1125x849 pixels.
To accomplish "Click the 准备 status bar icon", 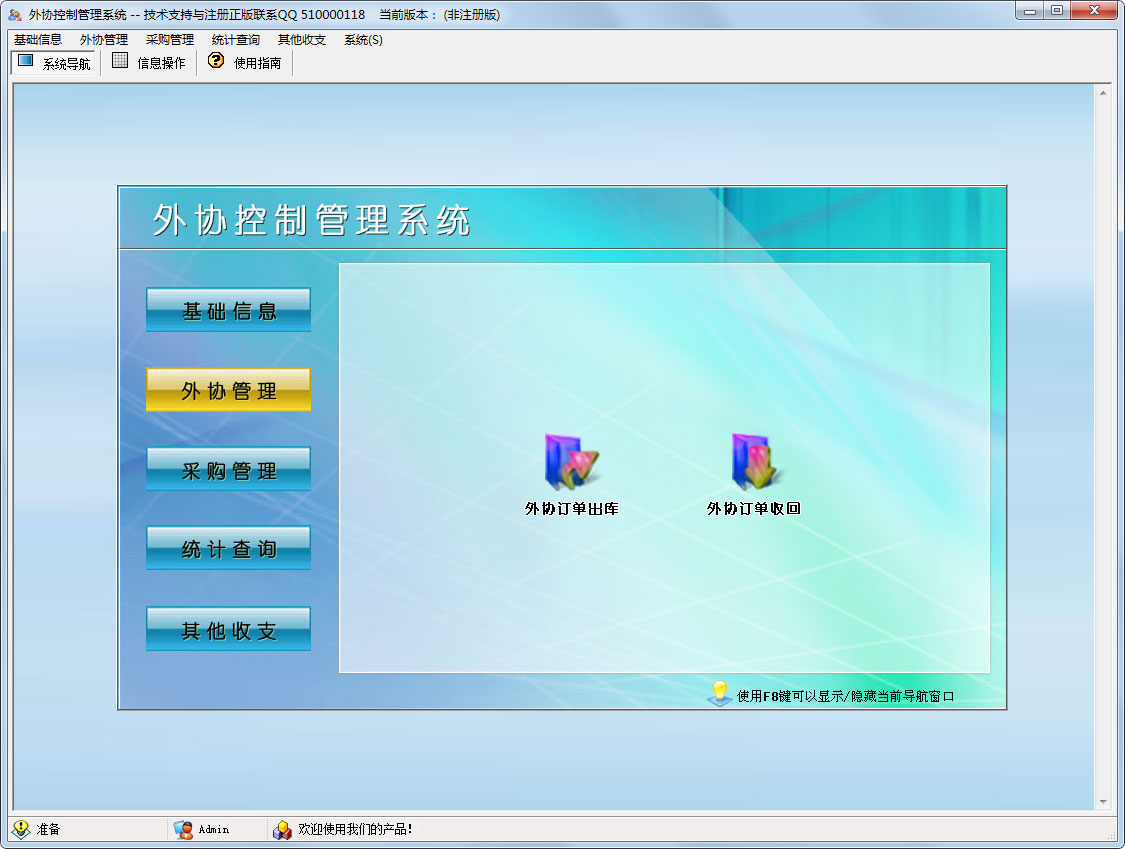I will (21, 829).
